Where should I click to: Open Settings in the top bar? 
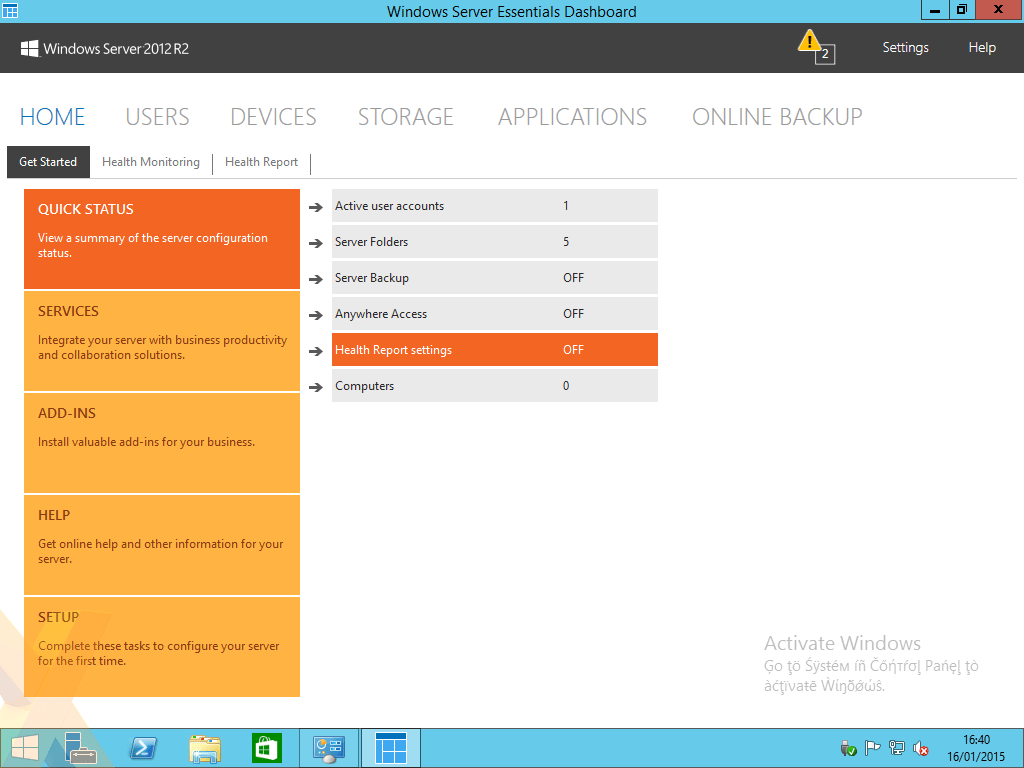(905, 47)
